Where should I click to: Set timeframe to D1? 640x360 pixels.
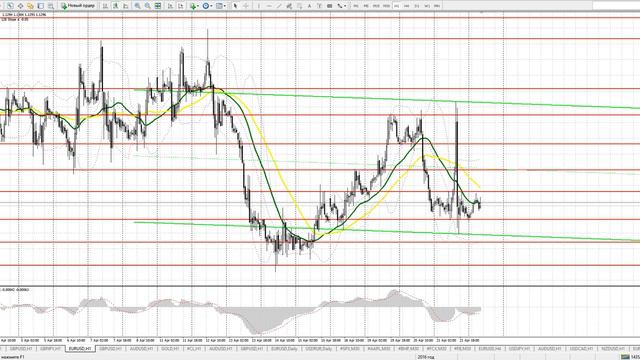coord(417,6)
